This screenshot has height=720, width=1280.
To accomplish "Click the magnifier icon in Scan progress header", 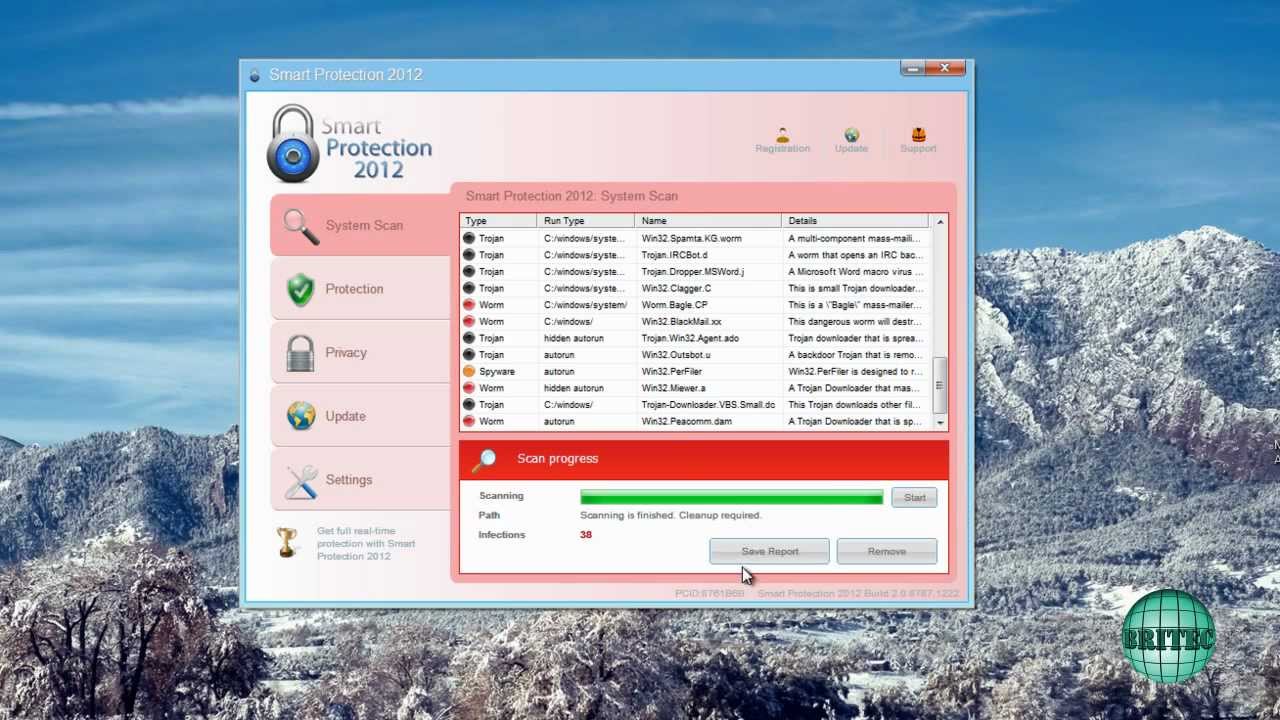I will coord(484,459).
